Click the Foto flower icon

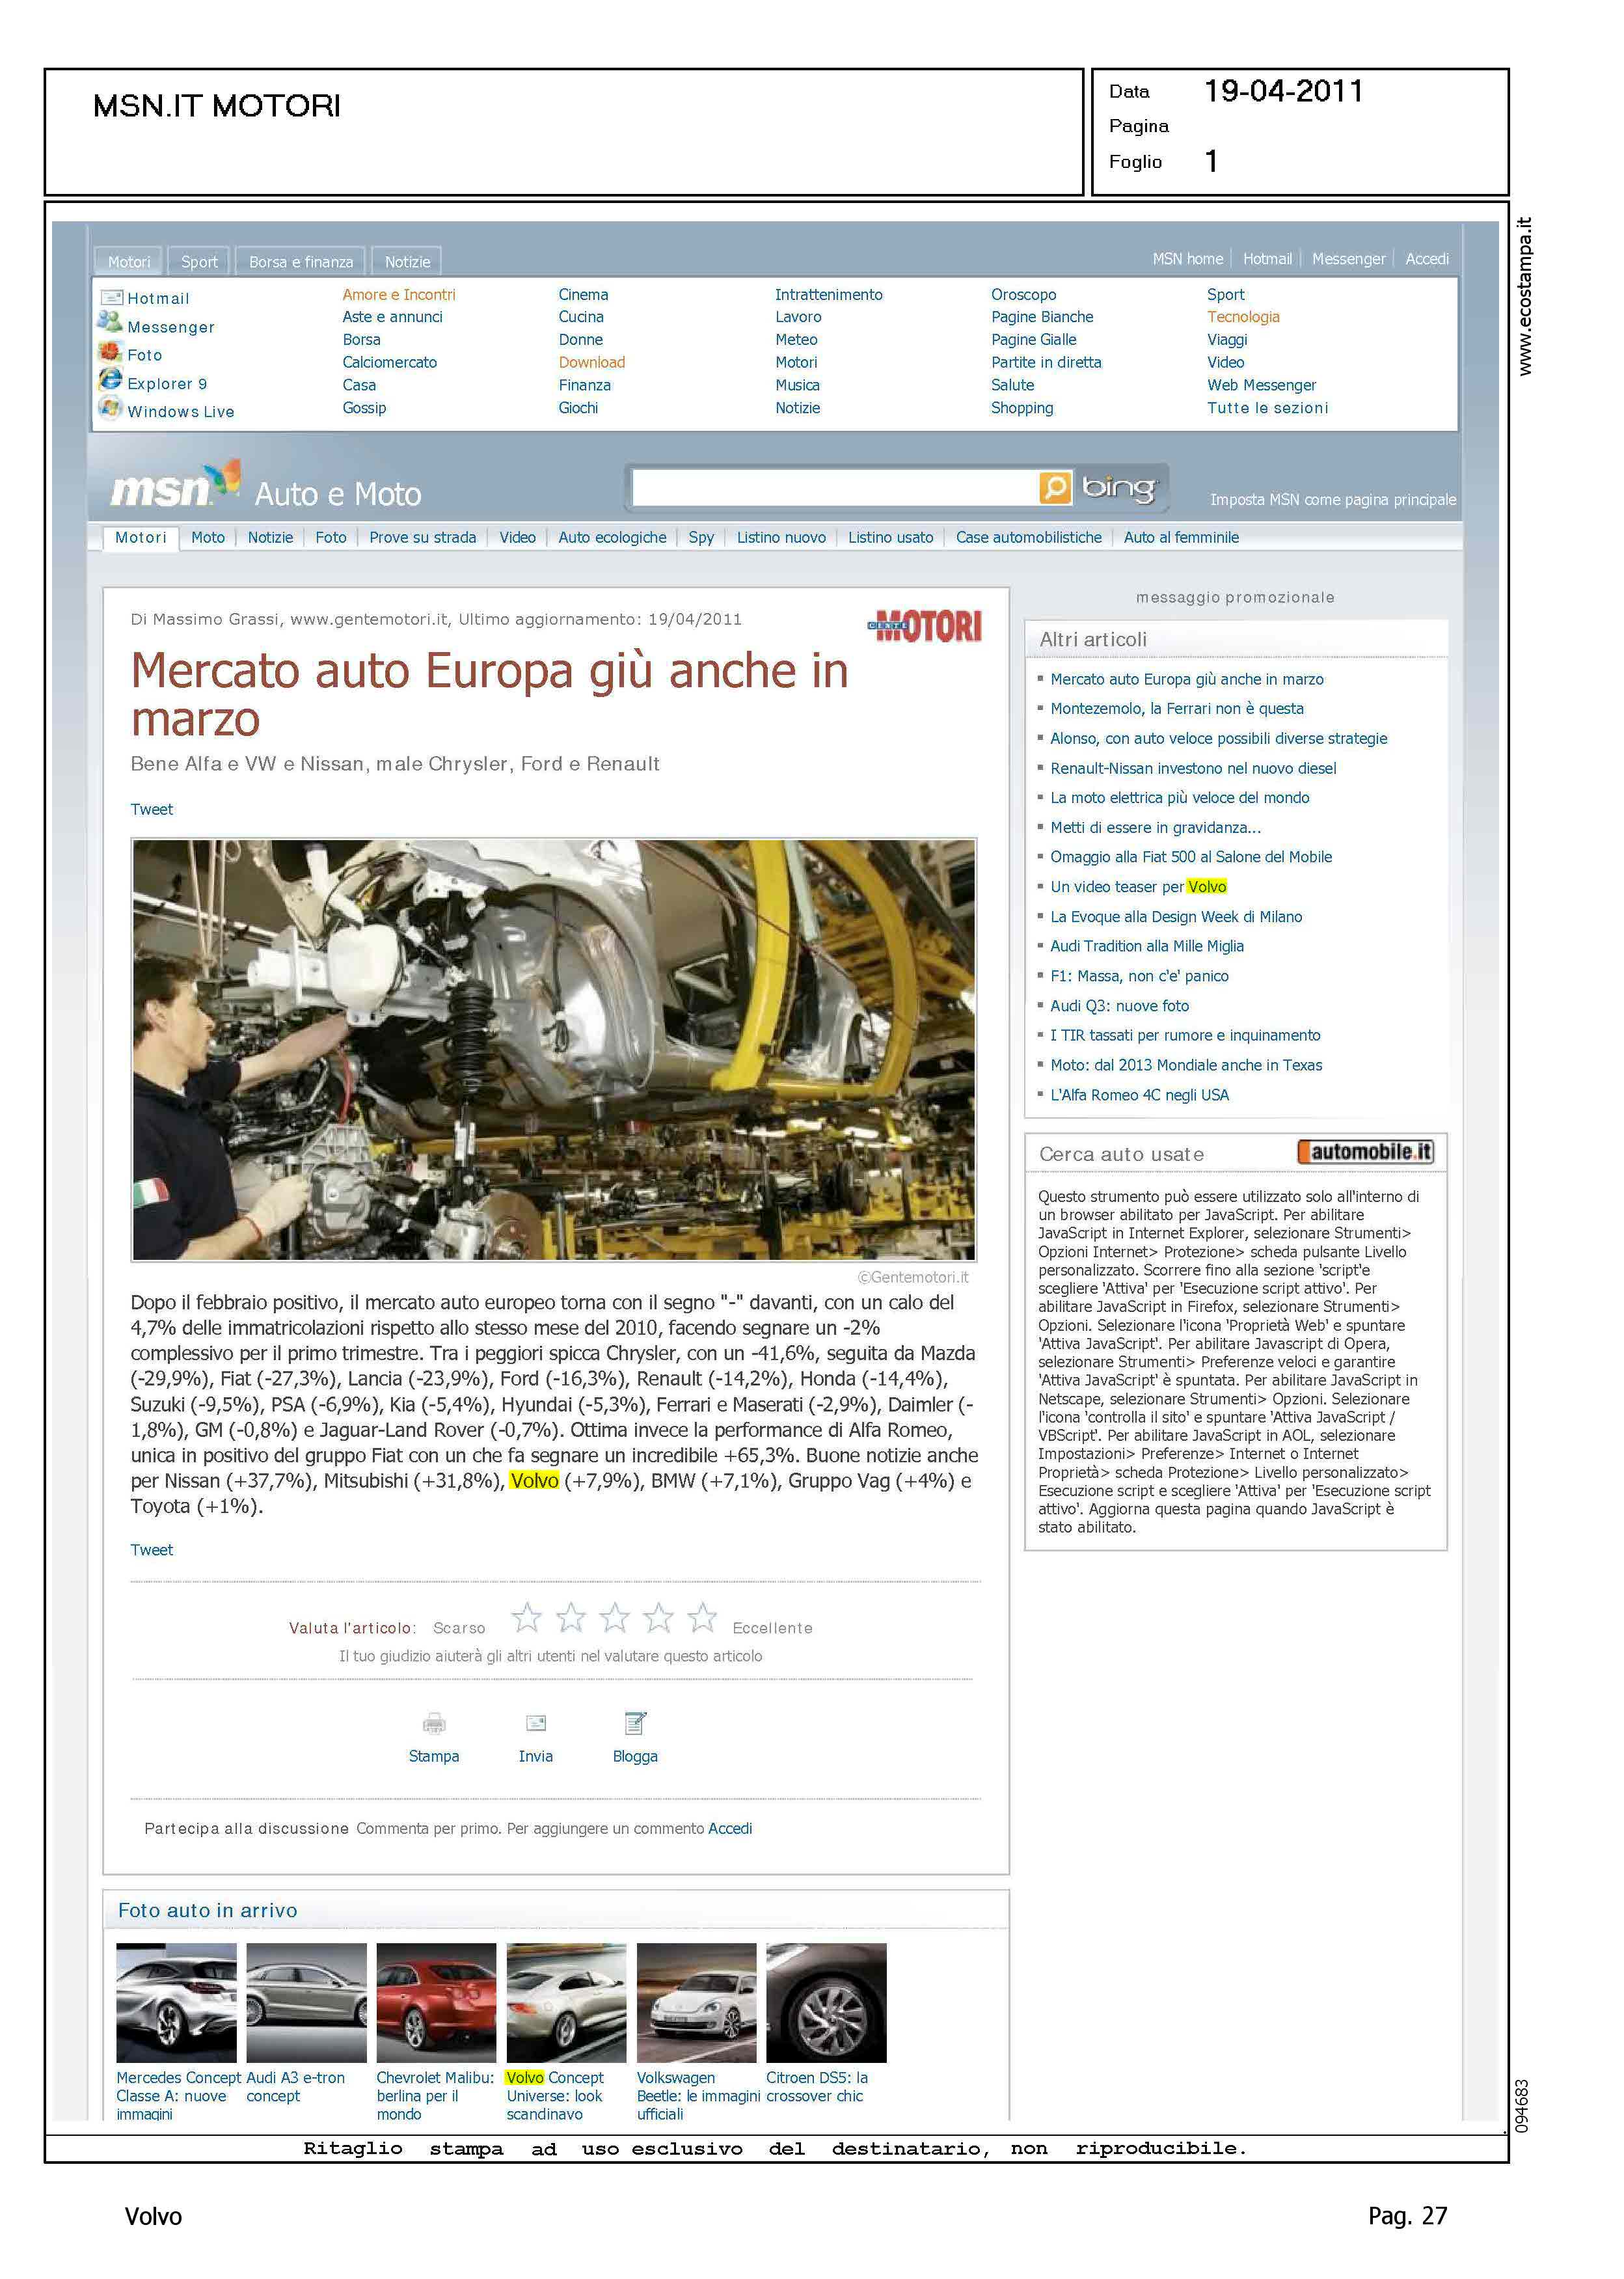(x=110, y=352)
